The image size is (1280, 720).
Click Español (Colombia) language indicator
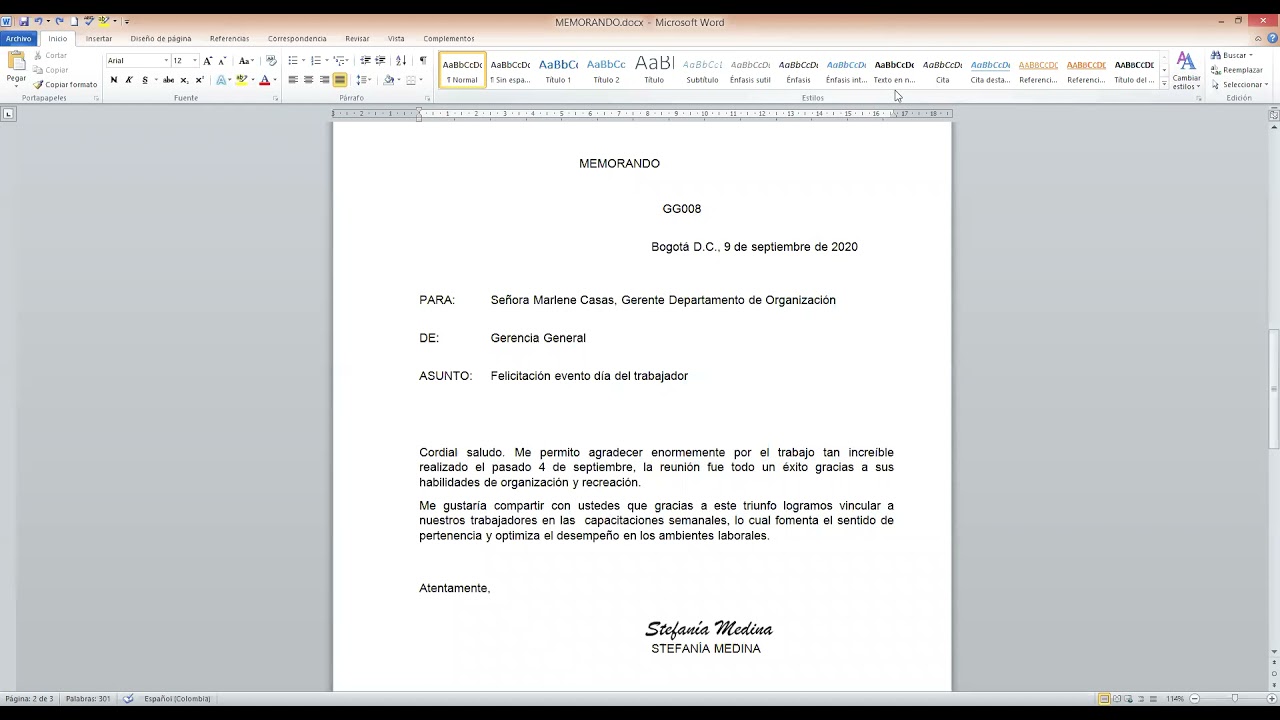[x=177, y=699]
